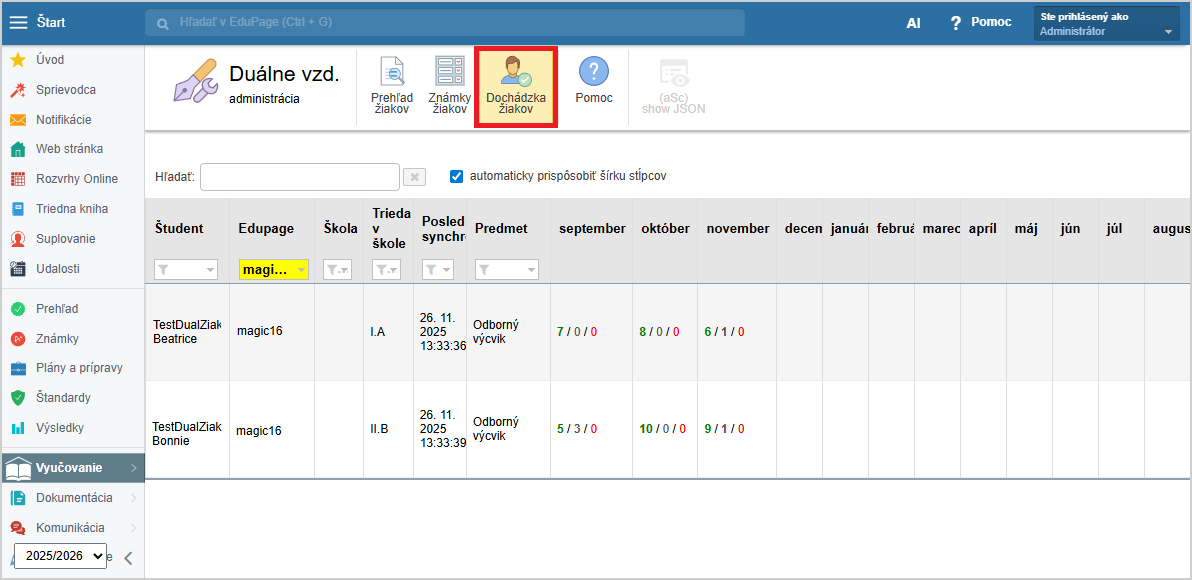Screen dimensions: 1192x580
Task: Open Rozvrhy Online calendar icon
Action: (17, 179)
